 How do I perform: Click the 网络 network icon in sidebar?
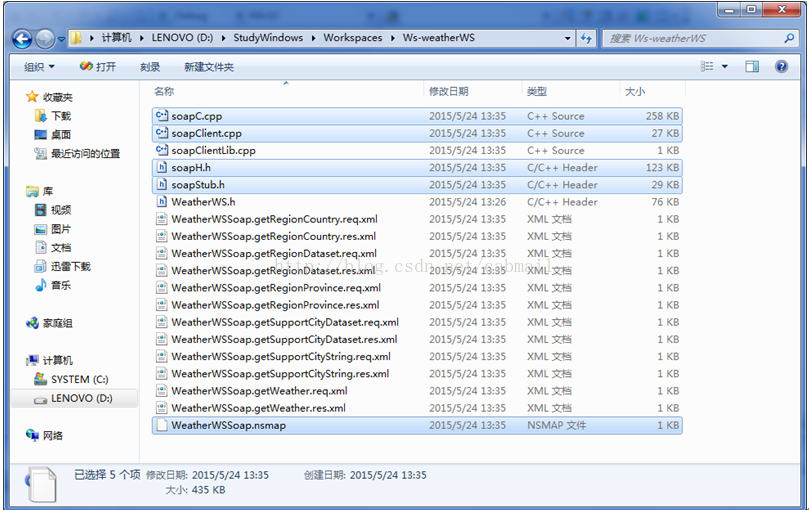[x=52, y=435]
